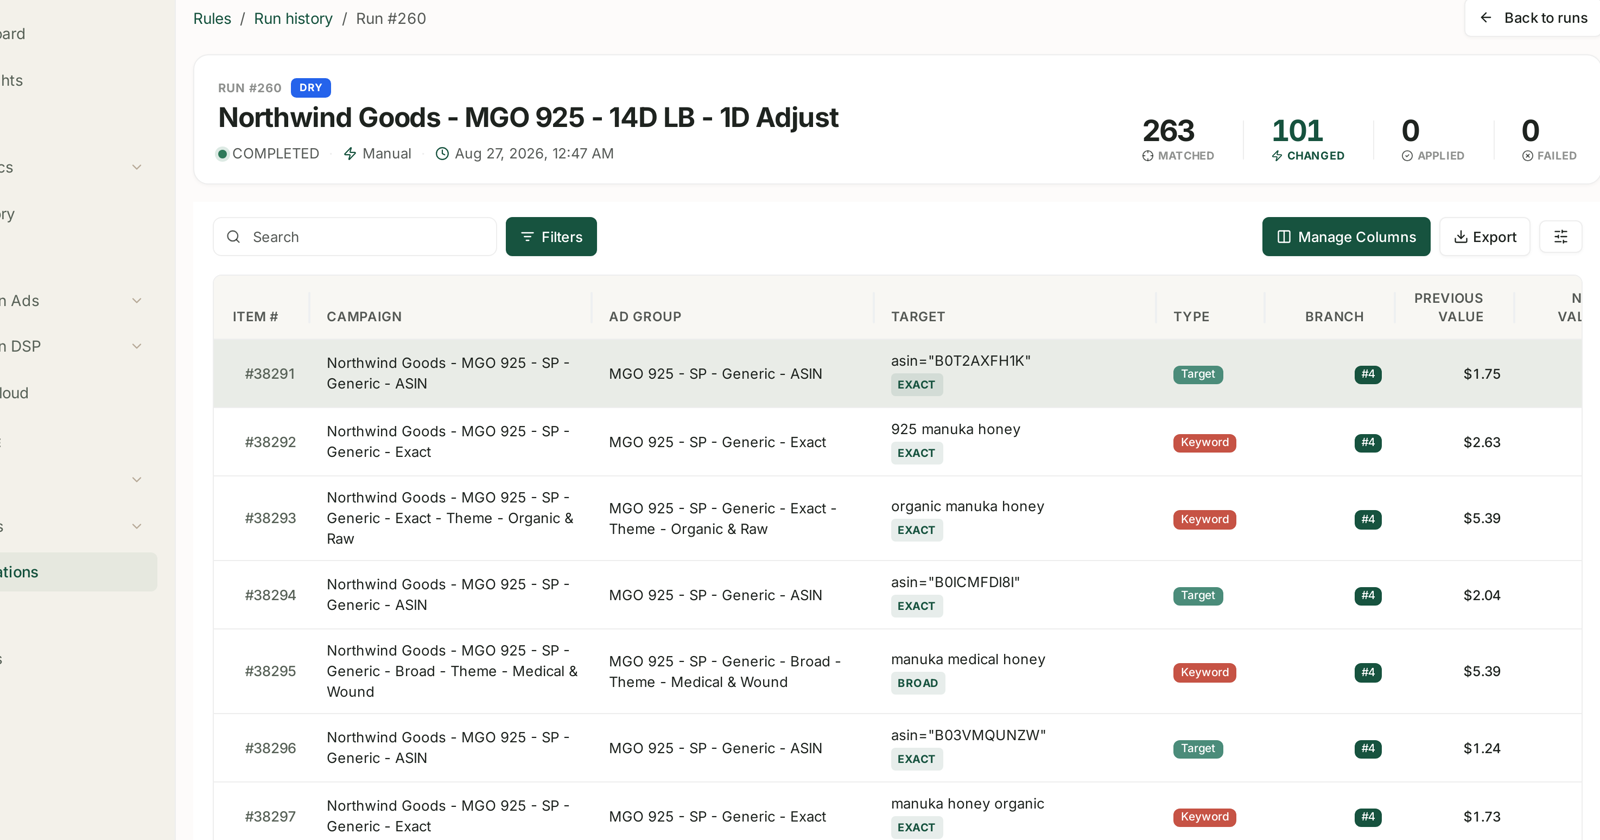Image resolution: width=1600 pixels, height=840 pixels.
Task: Focus the Search input field
Action: [355, 237]
